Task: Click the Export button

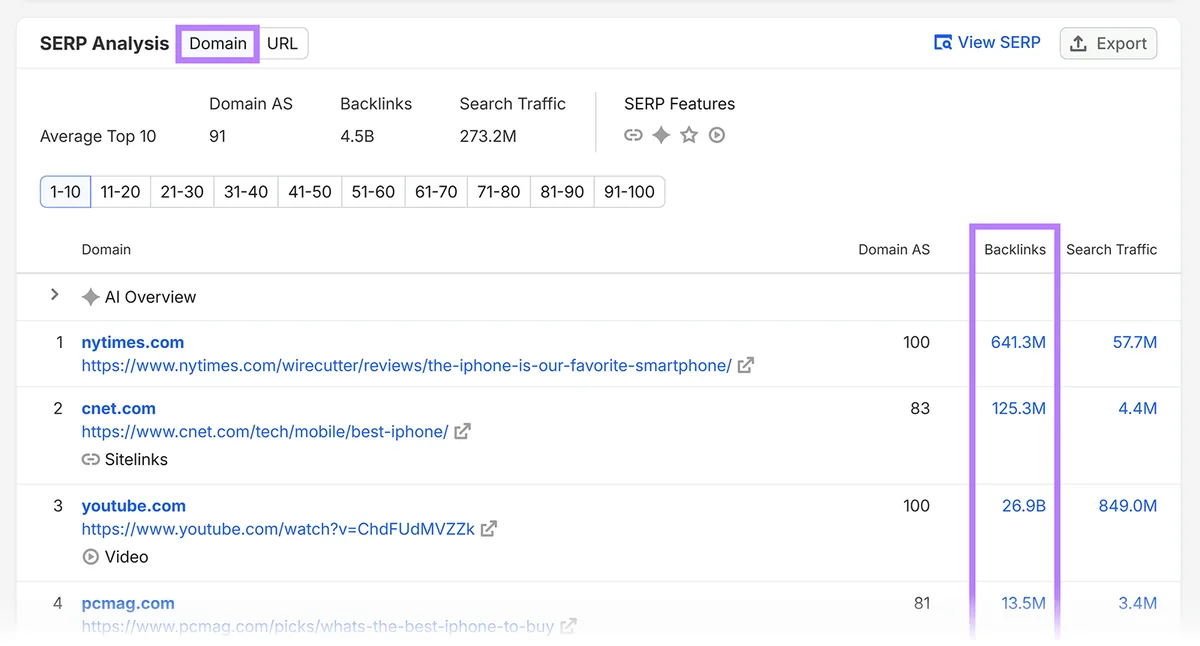Action: click(x=1108, y=43)
